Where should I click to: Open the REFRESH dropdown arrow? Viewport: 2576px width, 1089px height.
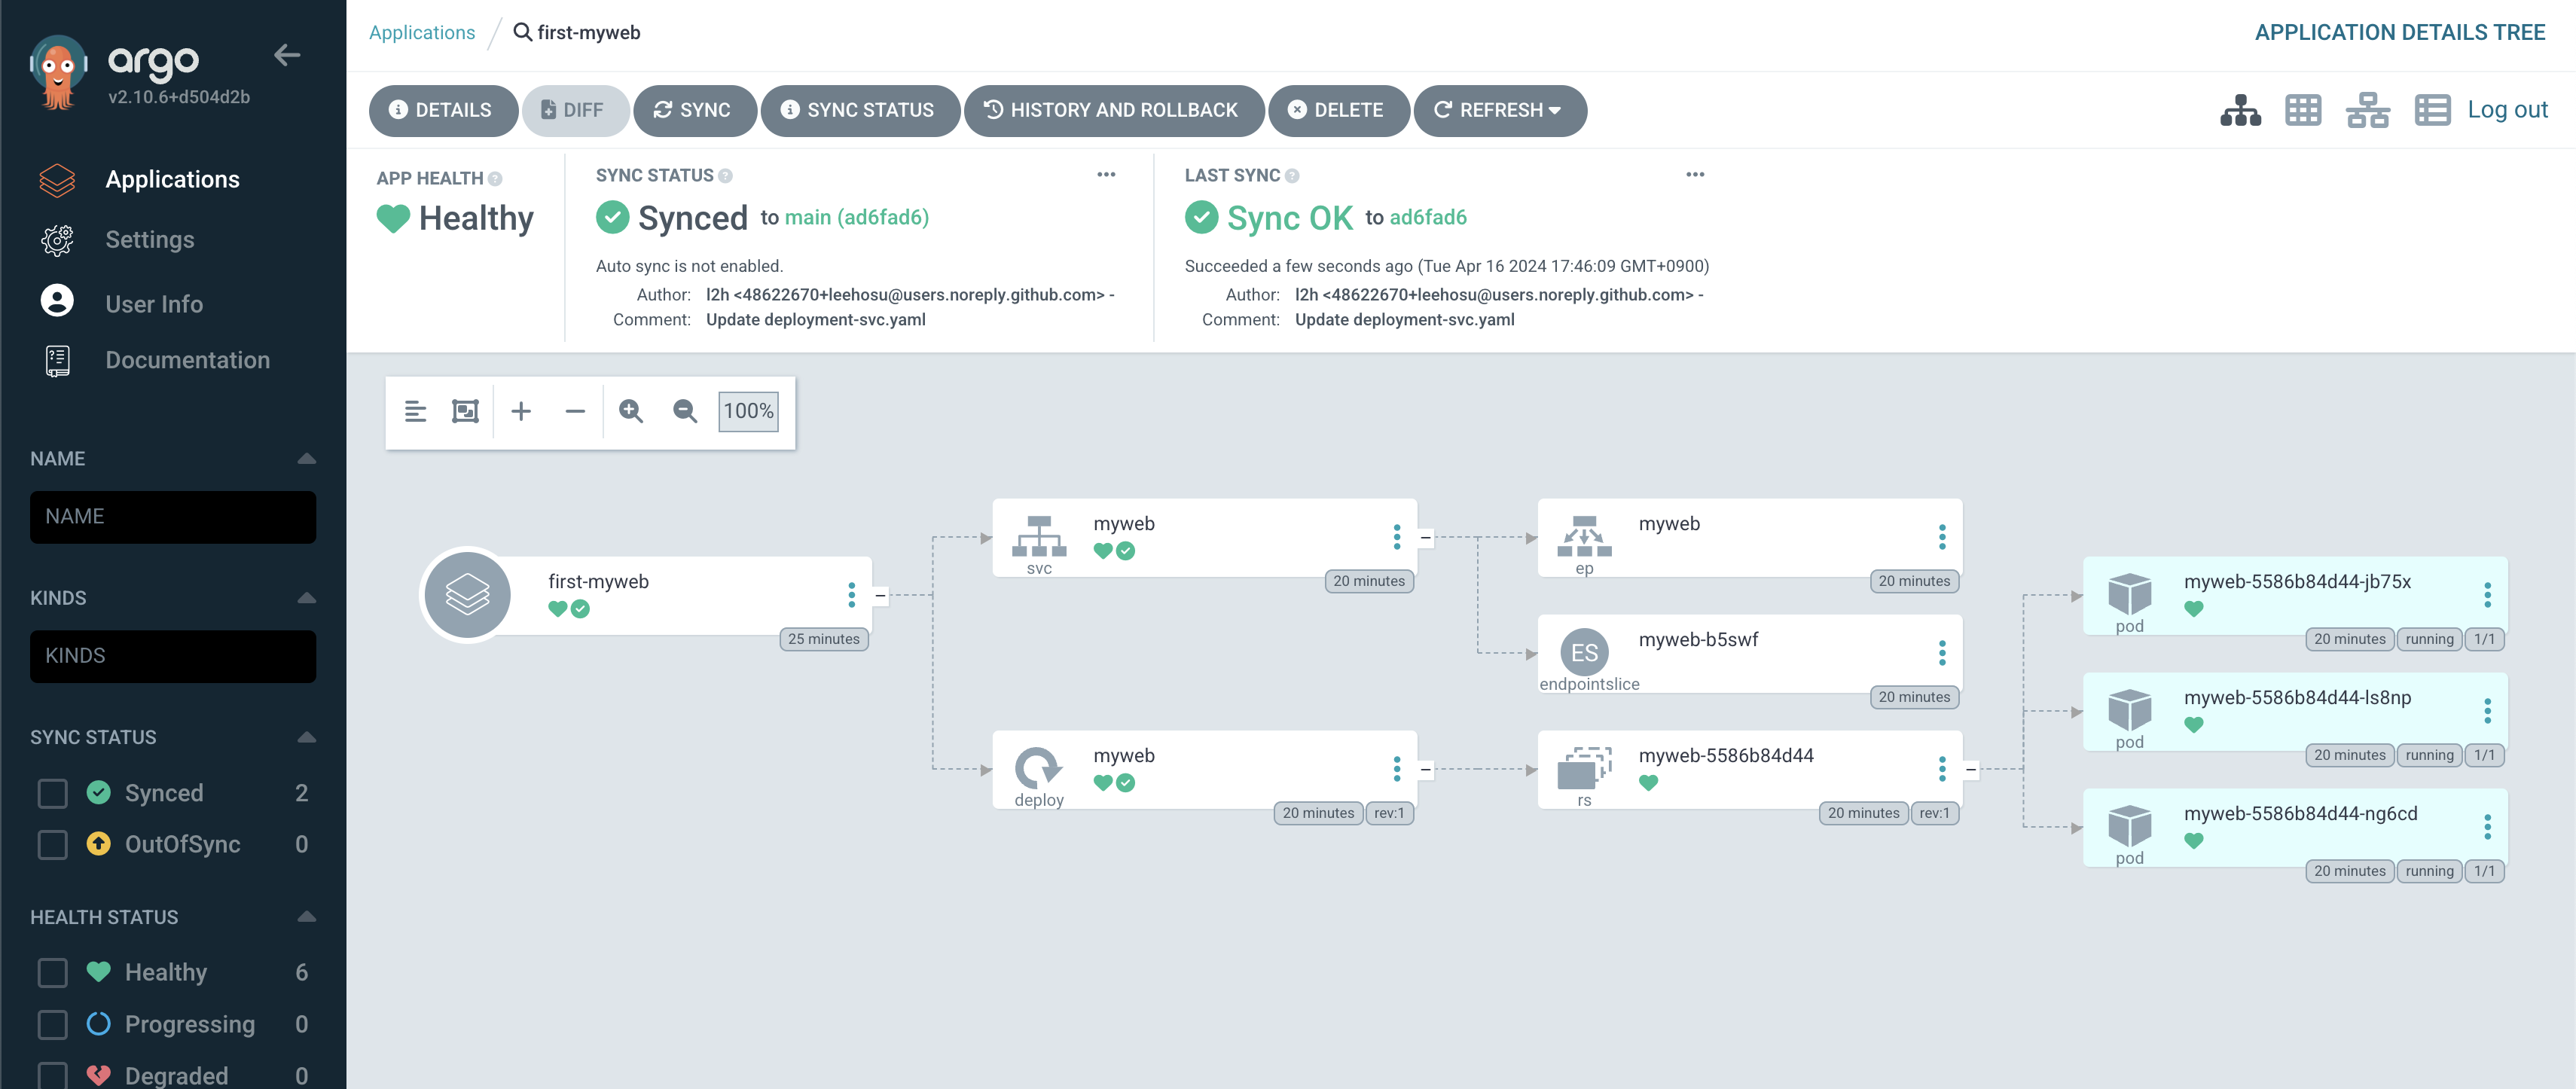tap(1554, 110)
